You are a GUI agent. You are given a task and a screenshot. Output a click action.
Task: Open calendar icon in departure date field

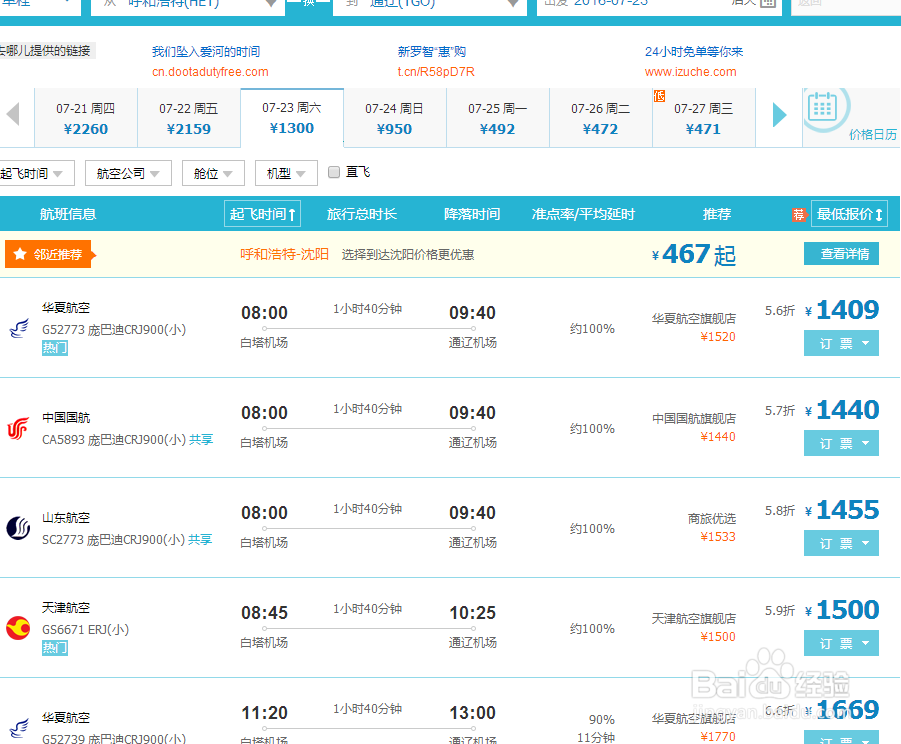[x=767, y=3]
